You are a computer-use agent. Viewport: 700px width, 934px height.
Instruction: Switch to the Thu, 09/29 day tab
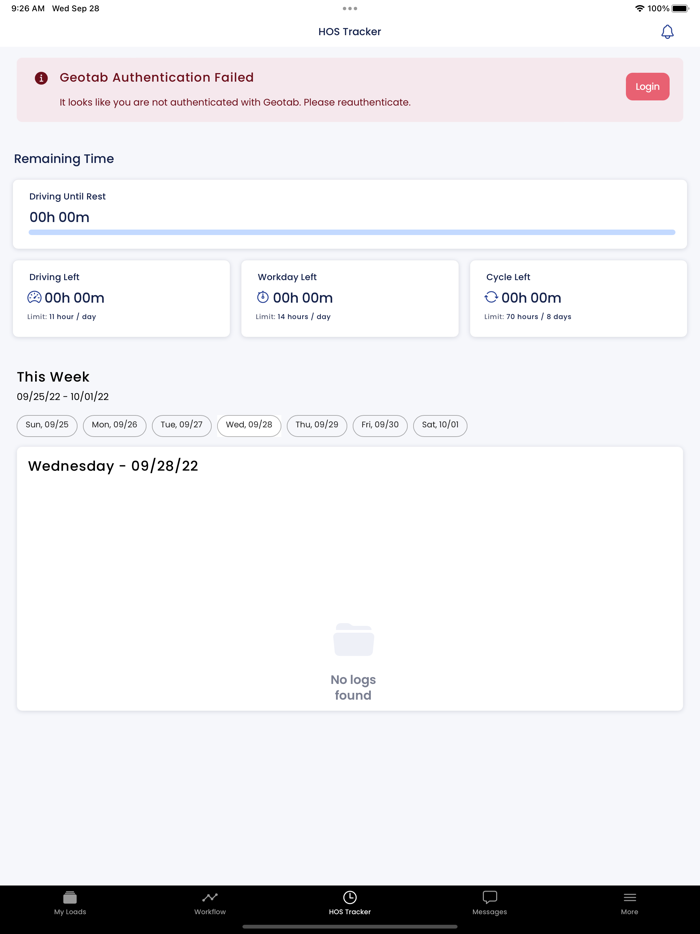point(317,425)
